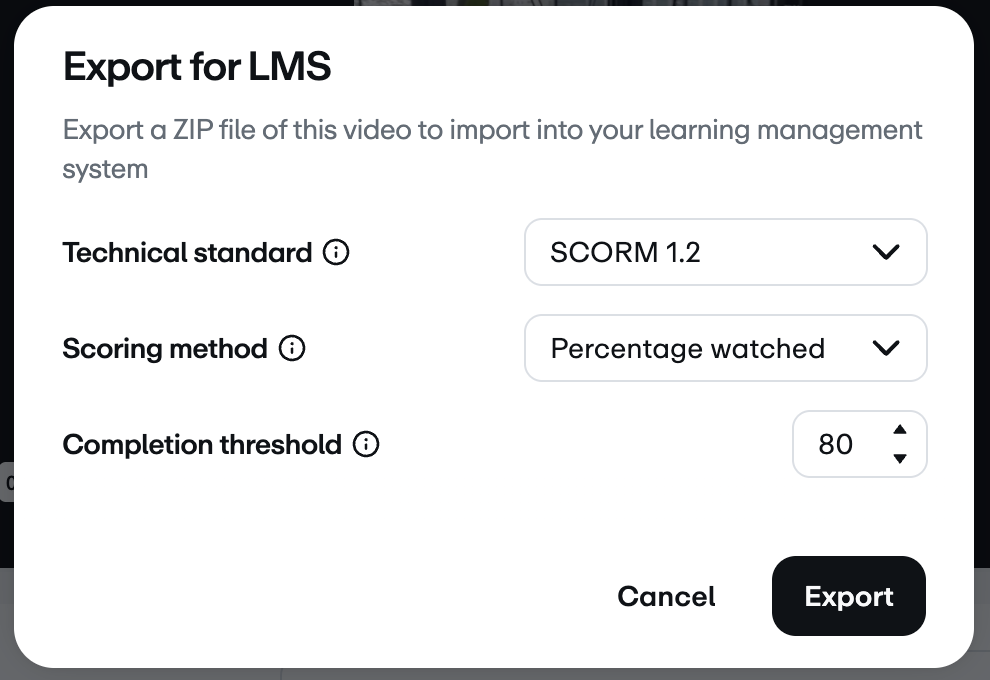Viewport: 990px width, 680px height.
Task: Click the Scoring method info icon
Action: (292, 349)
